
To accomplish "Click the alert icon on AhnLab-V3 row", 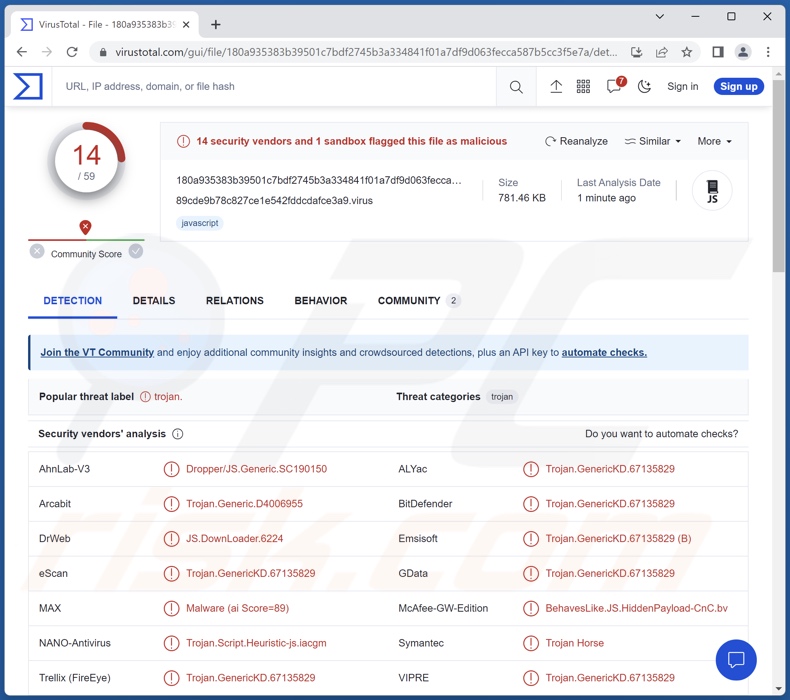I will point(171,469).
